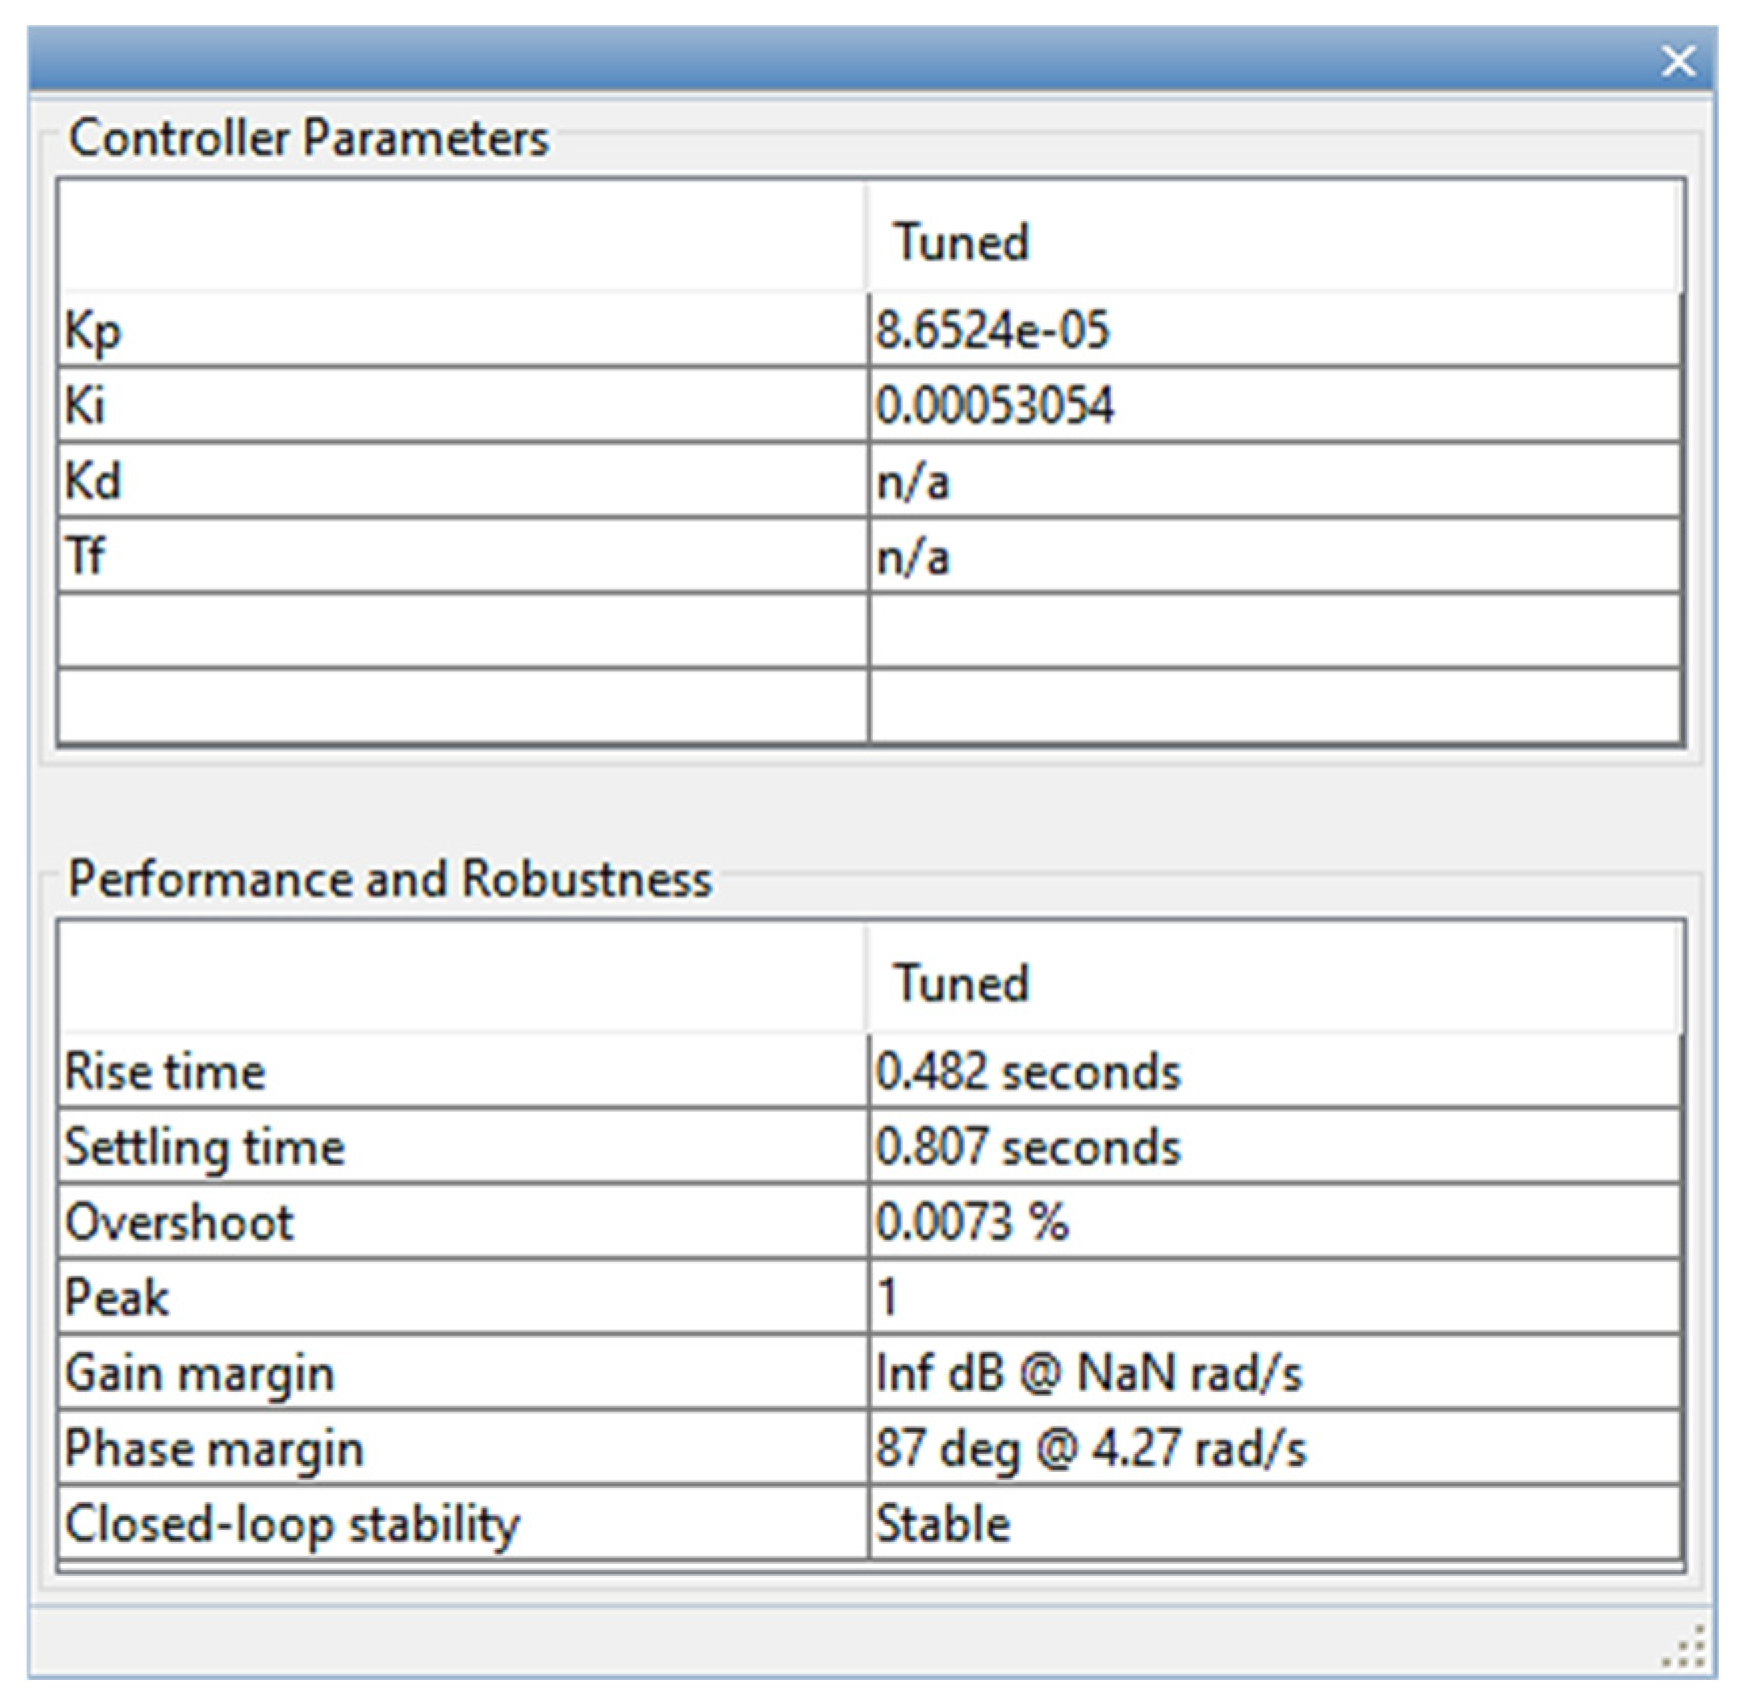
Task: Click Tuned header in Controller Parameters table
Action: pos(961,242)
